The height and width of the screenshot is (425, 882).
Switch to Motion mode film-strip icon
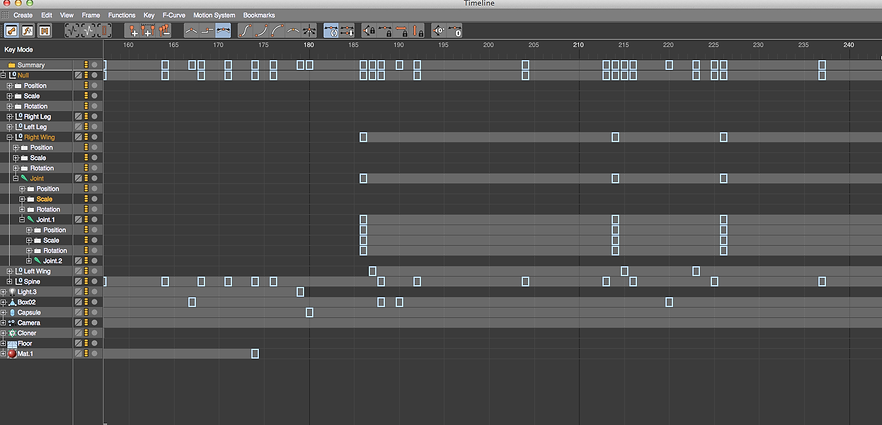(44, 30)
